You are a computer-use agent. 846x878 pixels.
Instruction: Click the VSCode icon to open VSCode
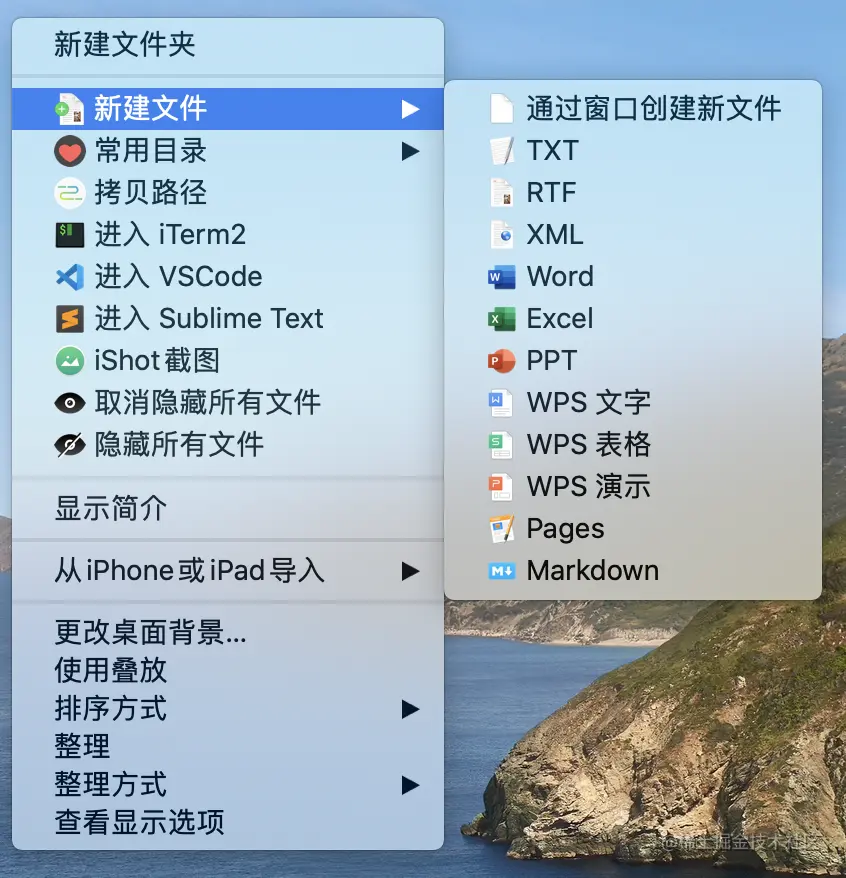pos(69,277)
